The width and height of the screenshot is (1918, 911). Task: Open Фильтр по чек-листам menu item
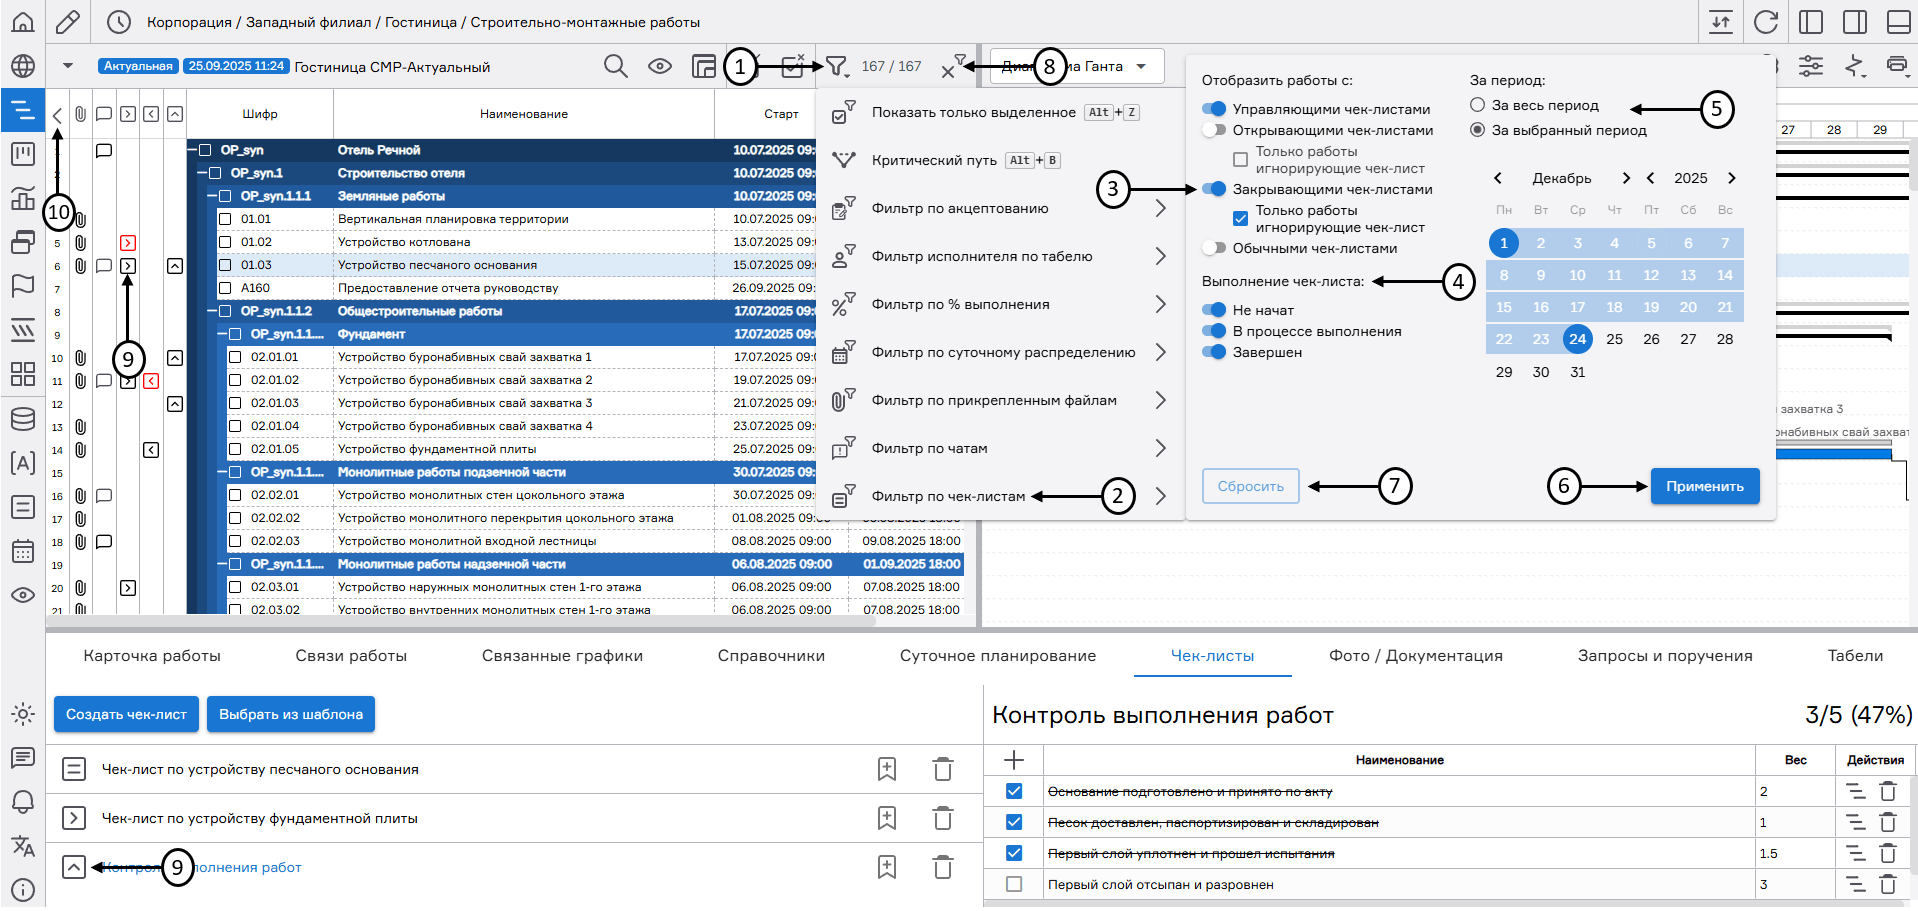[x=947, y=496]
